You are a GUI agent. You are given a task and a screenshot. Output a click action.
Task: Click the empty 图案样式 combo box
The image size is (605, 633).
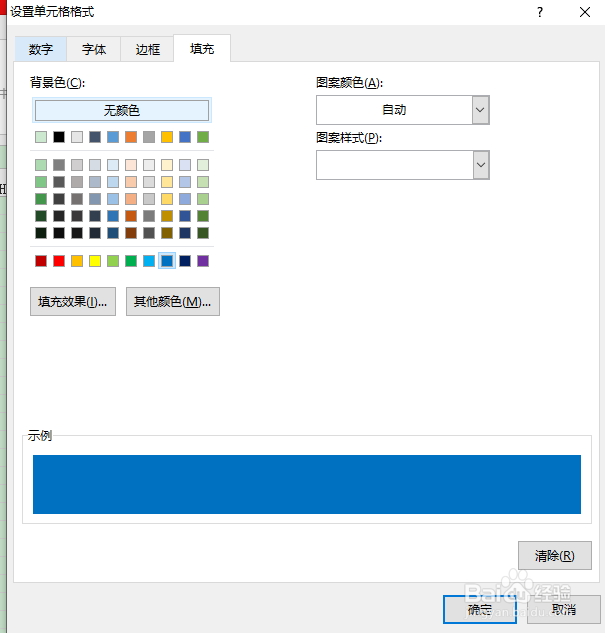click(x=402, y=165)
